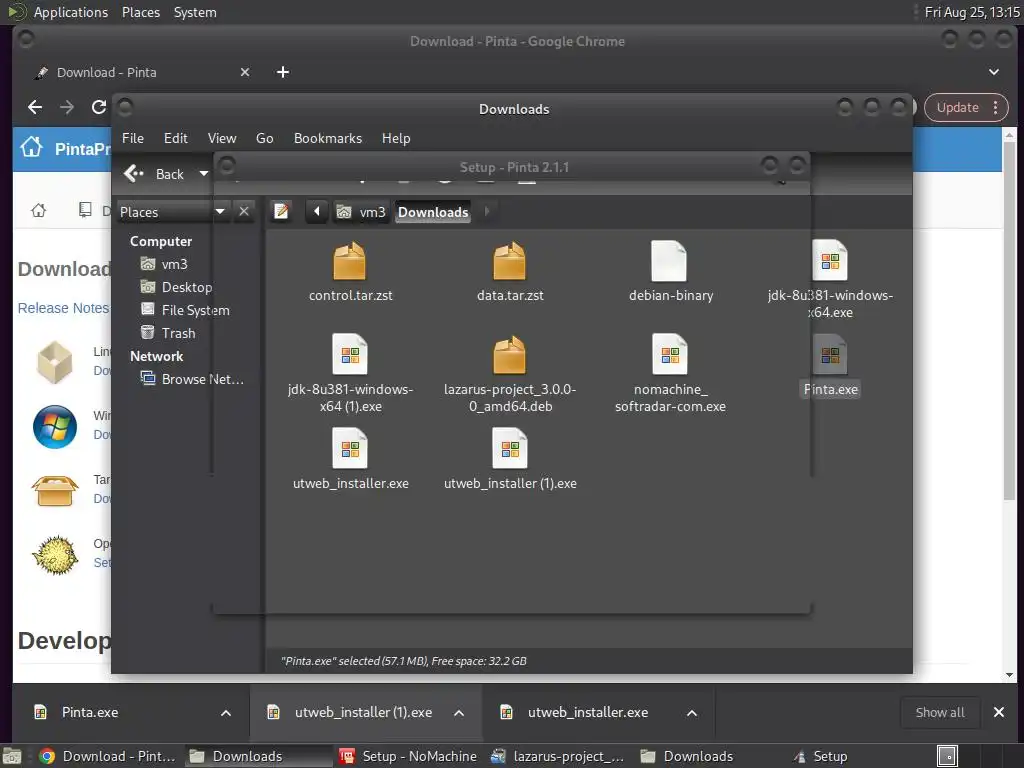The height and width of the screenshot is (768, 1024).
Task: Show desktop via bottom-left panel icon
Action: (12, 757)
